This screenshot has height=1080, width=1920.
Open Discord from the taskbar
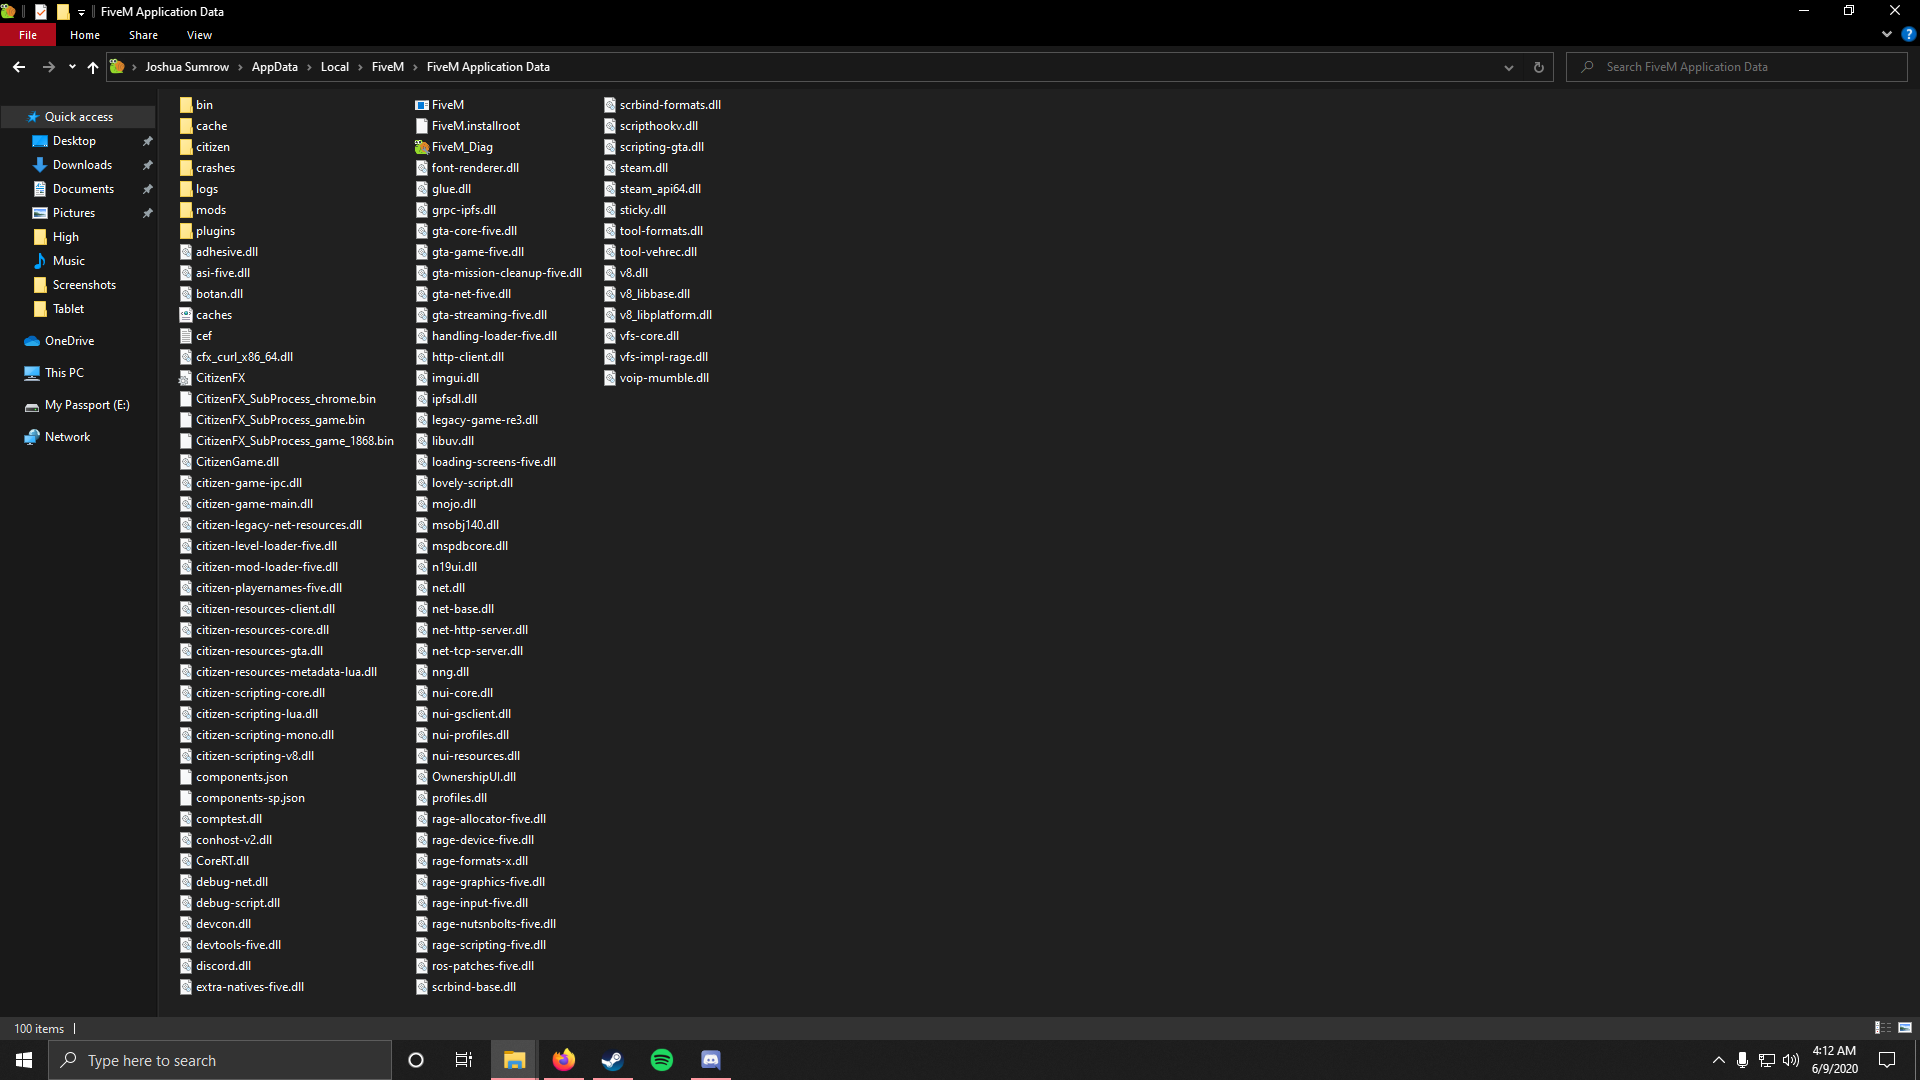(x=710, y=1059)
